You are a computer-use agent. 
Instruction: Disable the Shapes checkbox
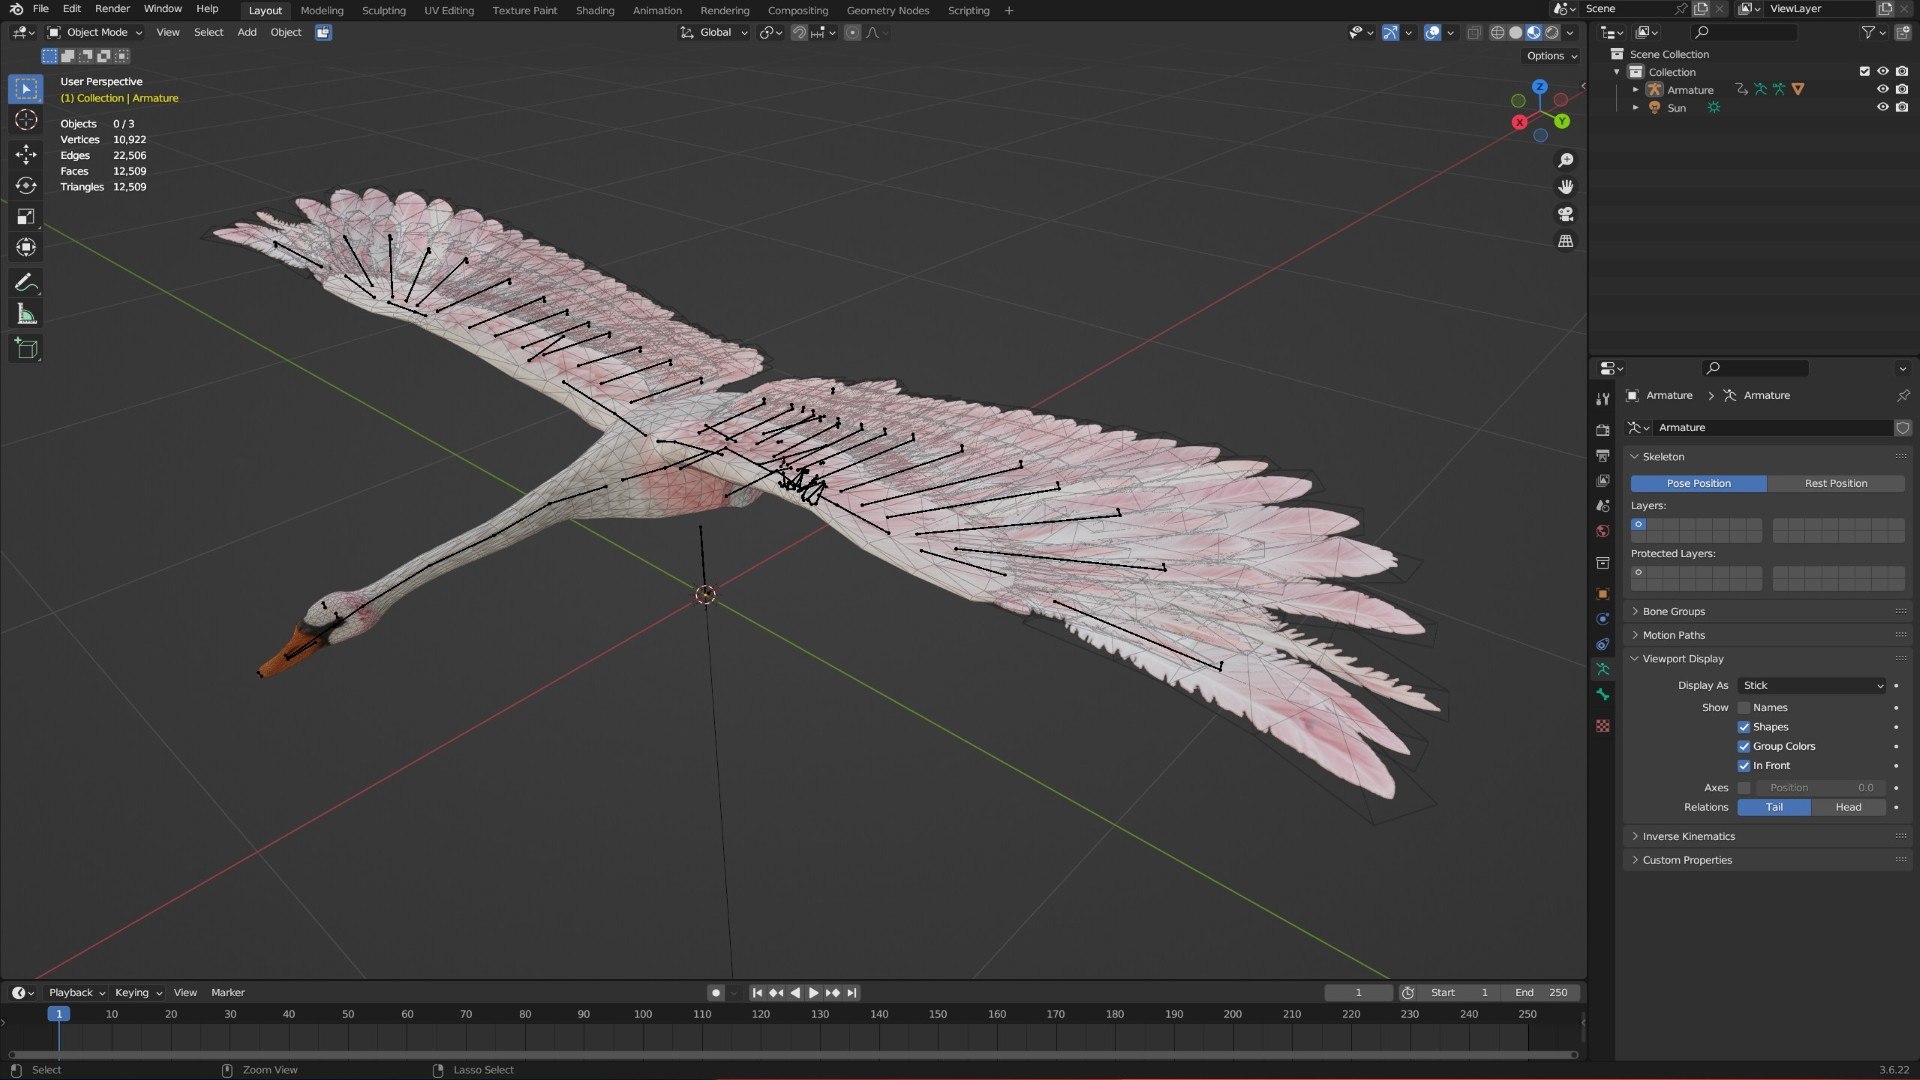[x=1744, y=727]
